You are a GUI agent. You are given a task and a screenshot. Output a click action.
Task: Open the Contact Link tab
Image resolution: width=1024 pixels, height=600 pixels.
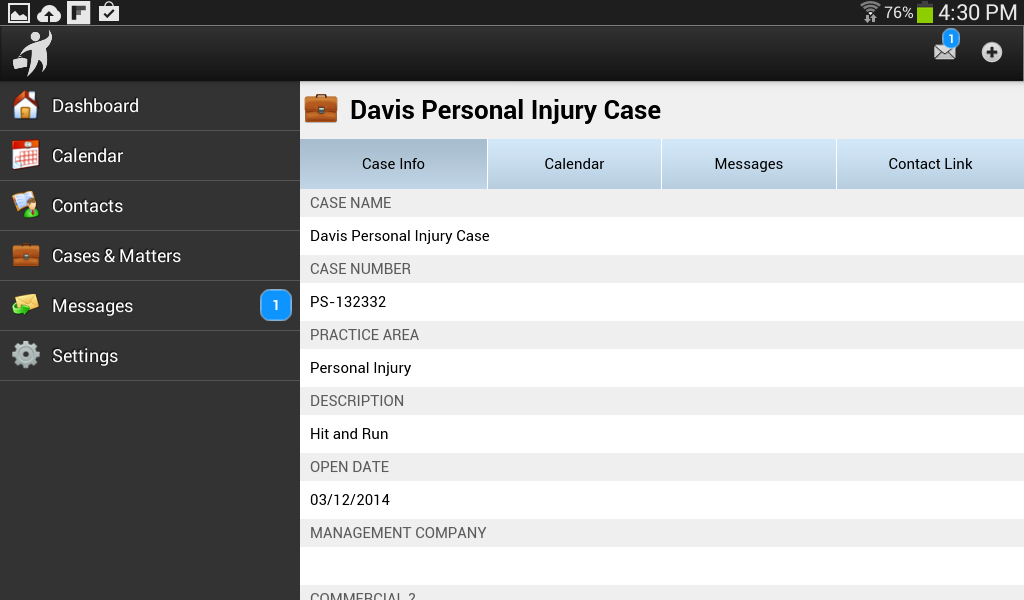[929, 163]
